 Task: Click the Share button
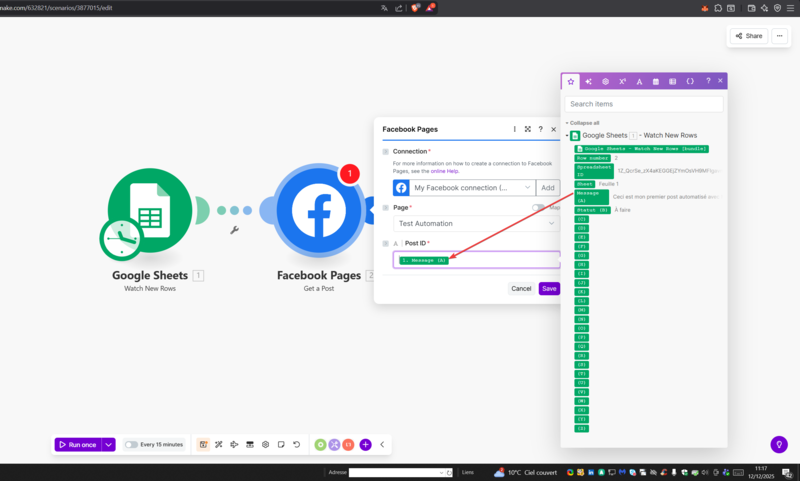[749, 36]
